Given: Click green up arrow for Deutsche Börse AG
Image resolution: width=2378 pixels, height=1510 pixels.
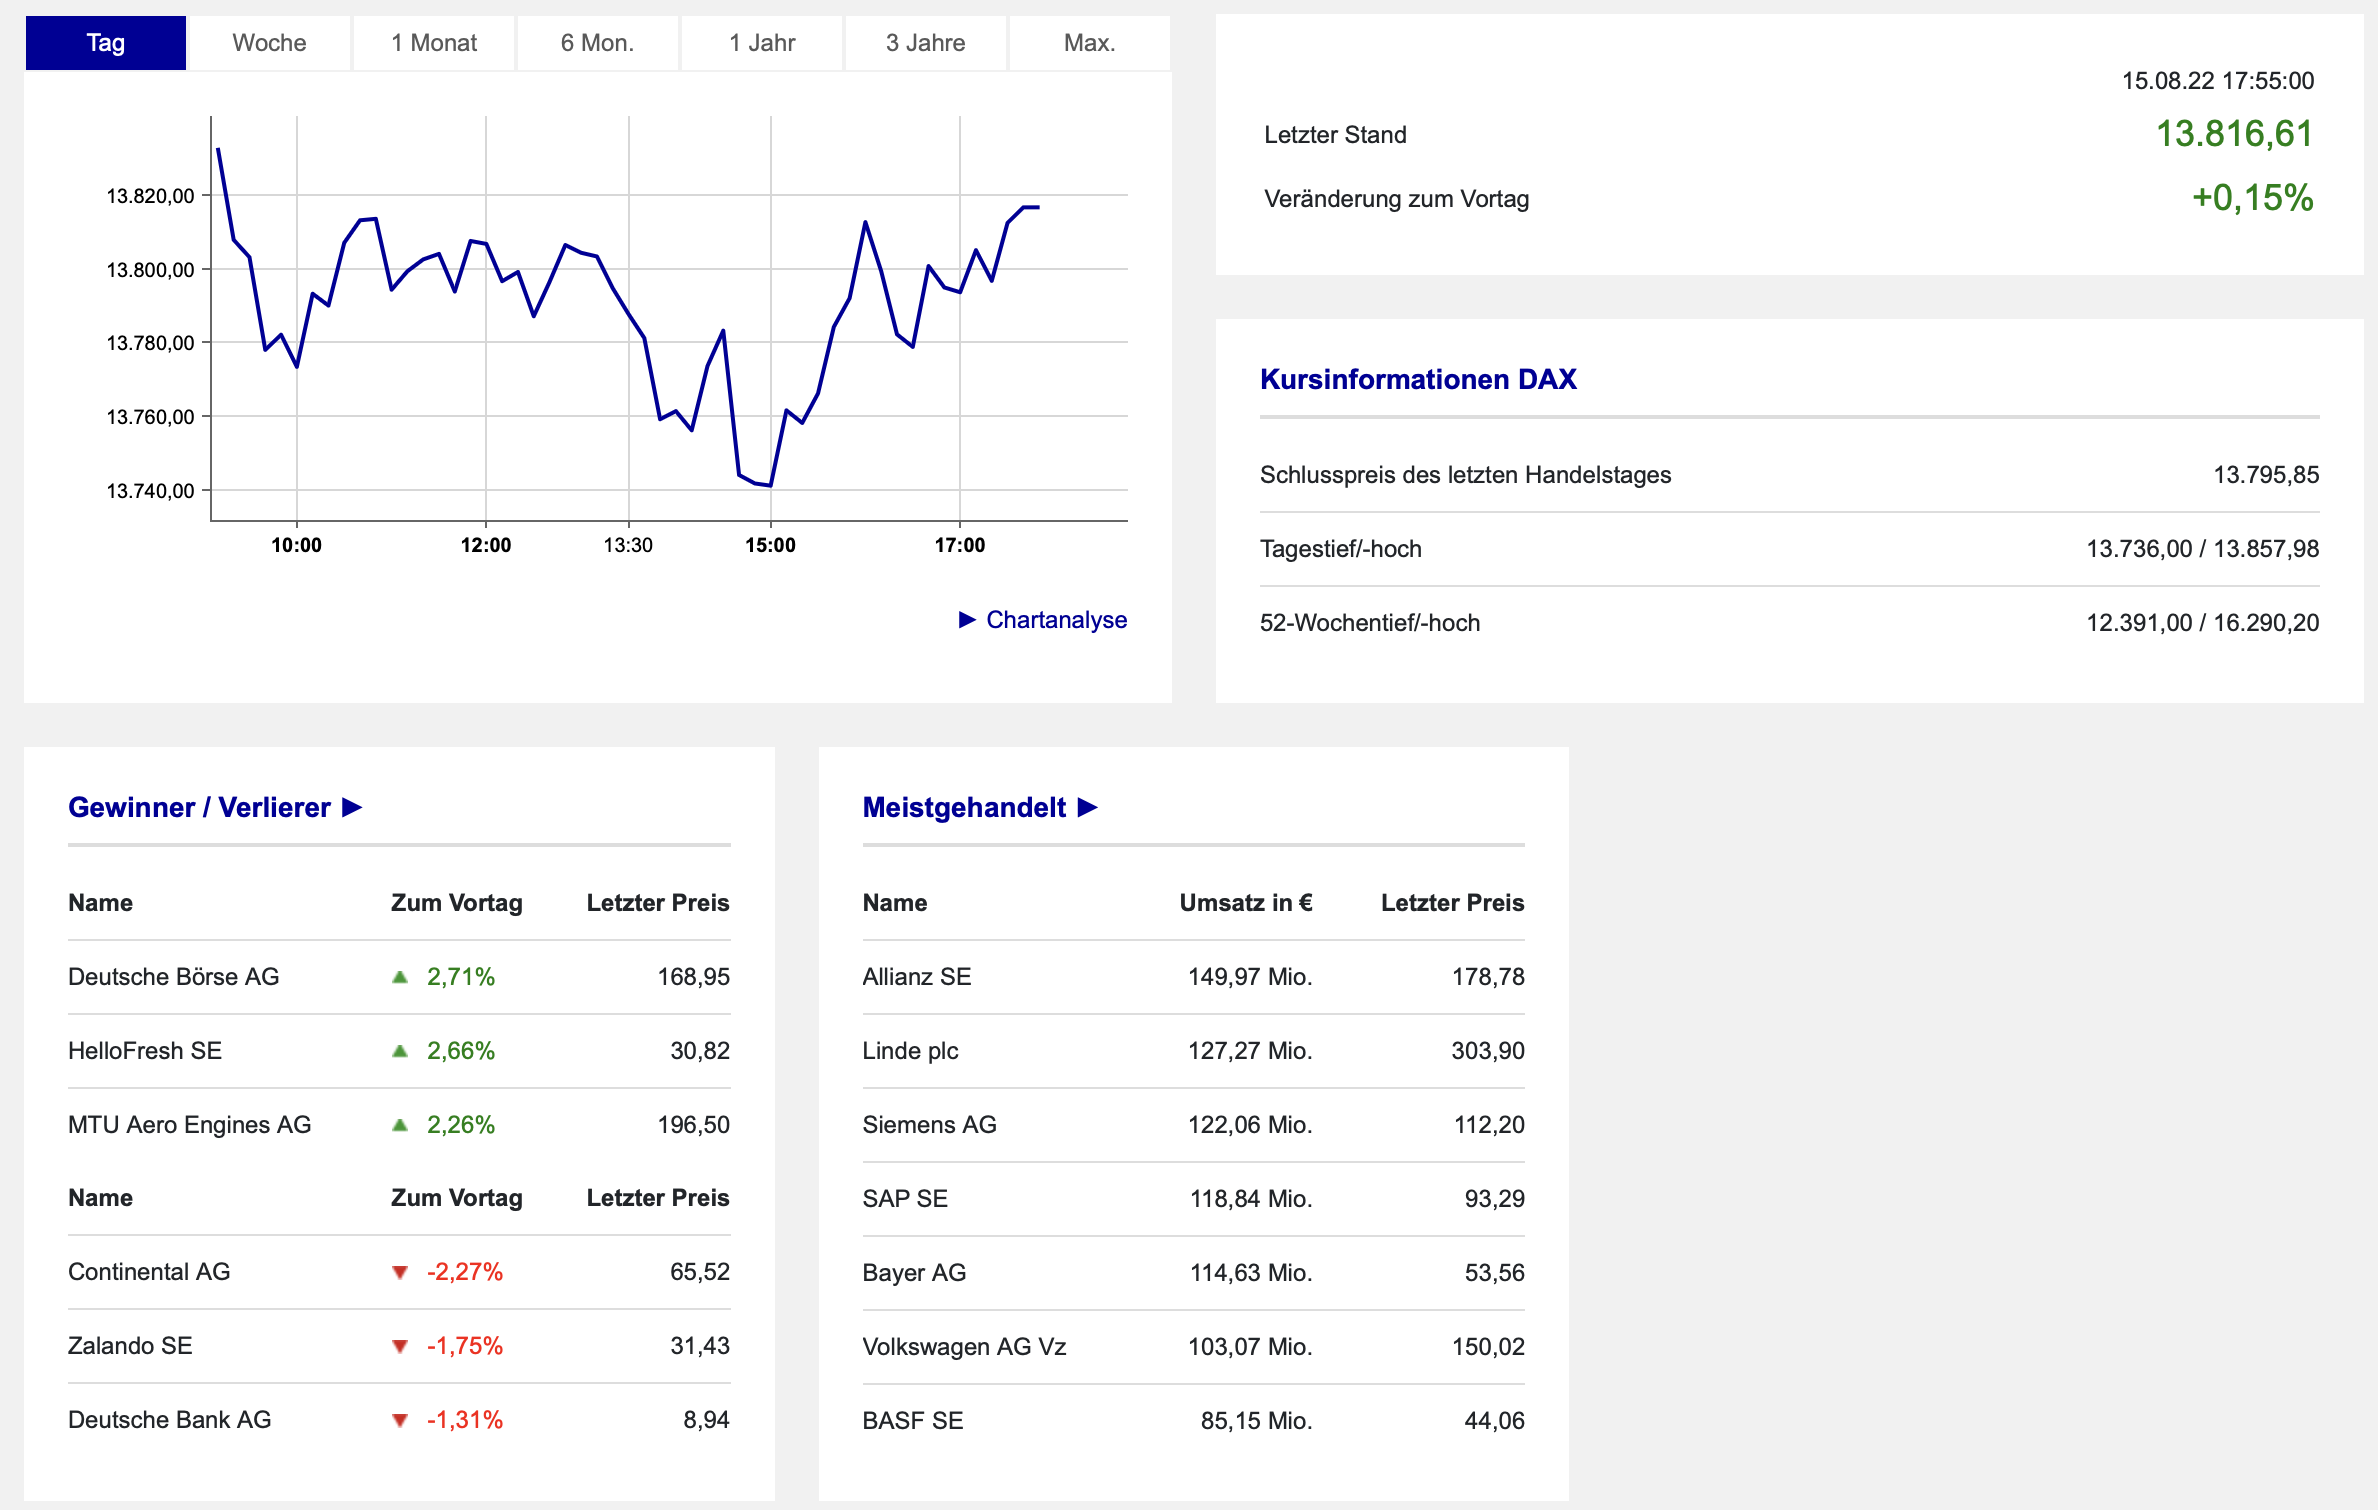Looking at the screenshot, I should coord(400,977).
